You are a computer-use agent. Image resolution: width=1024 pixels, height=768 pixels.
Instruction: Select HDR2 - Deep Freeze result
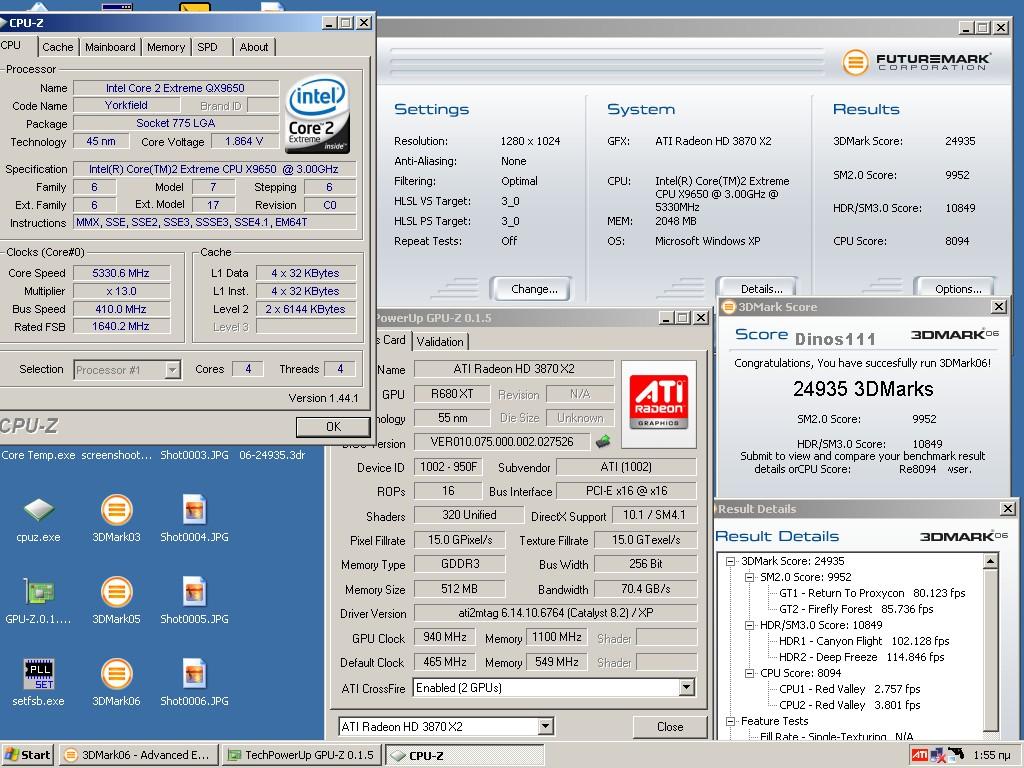(861, 657)
